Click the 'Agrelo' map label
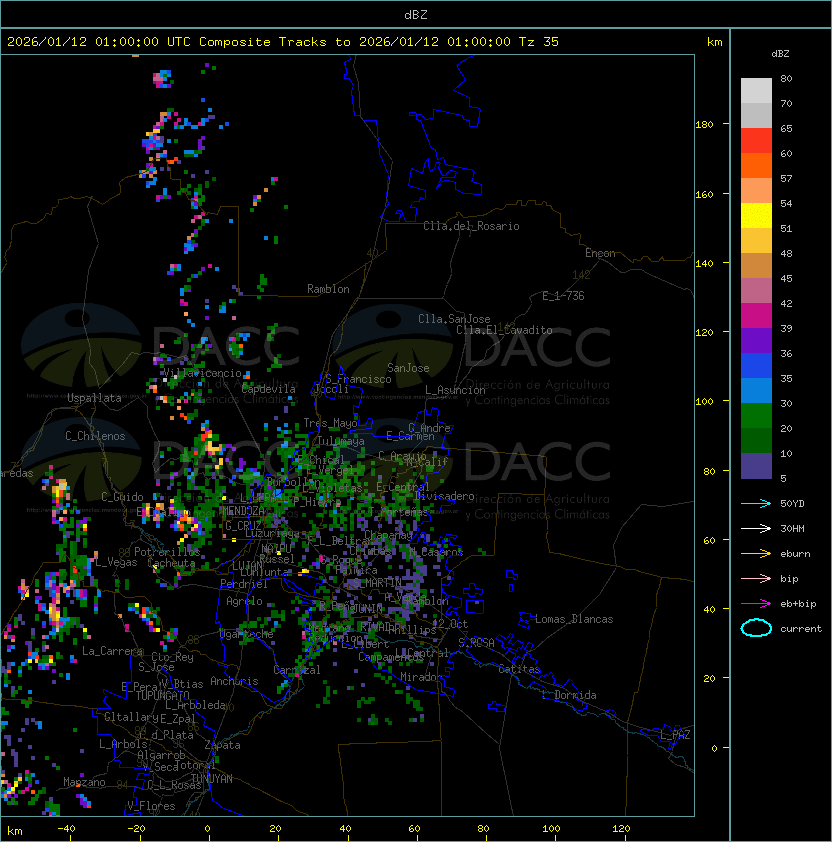The image size is (832, 842). click(244, 601)
